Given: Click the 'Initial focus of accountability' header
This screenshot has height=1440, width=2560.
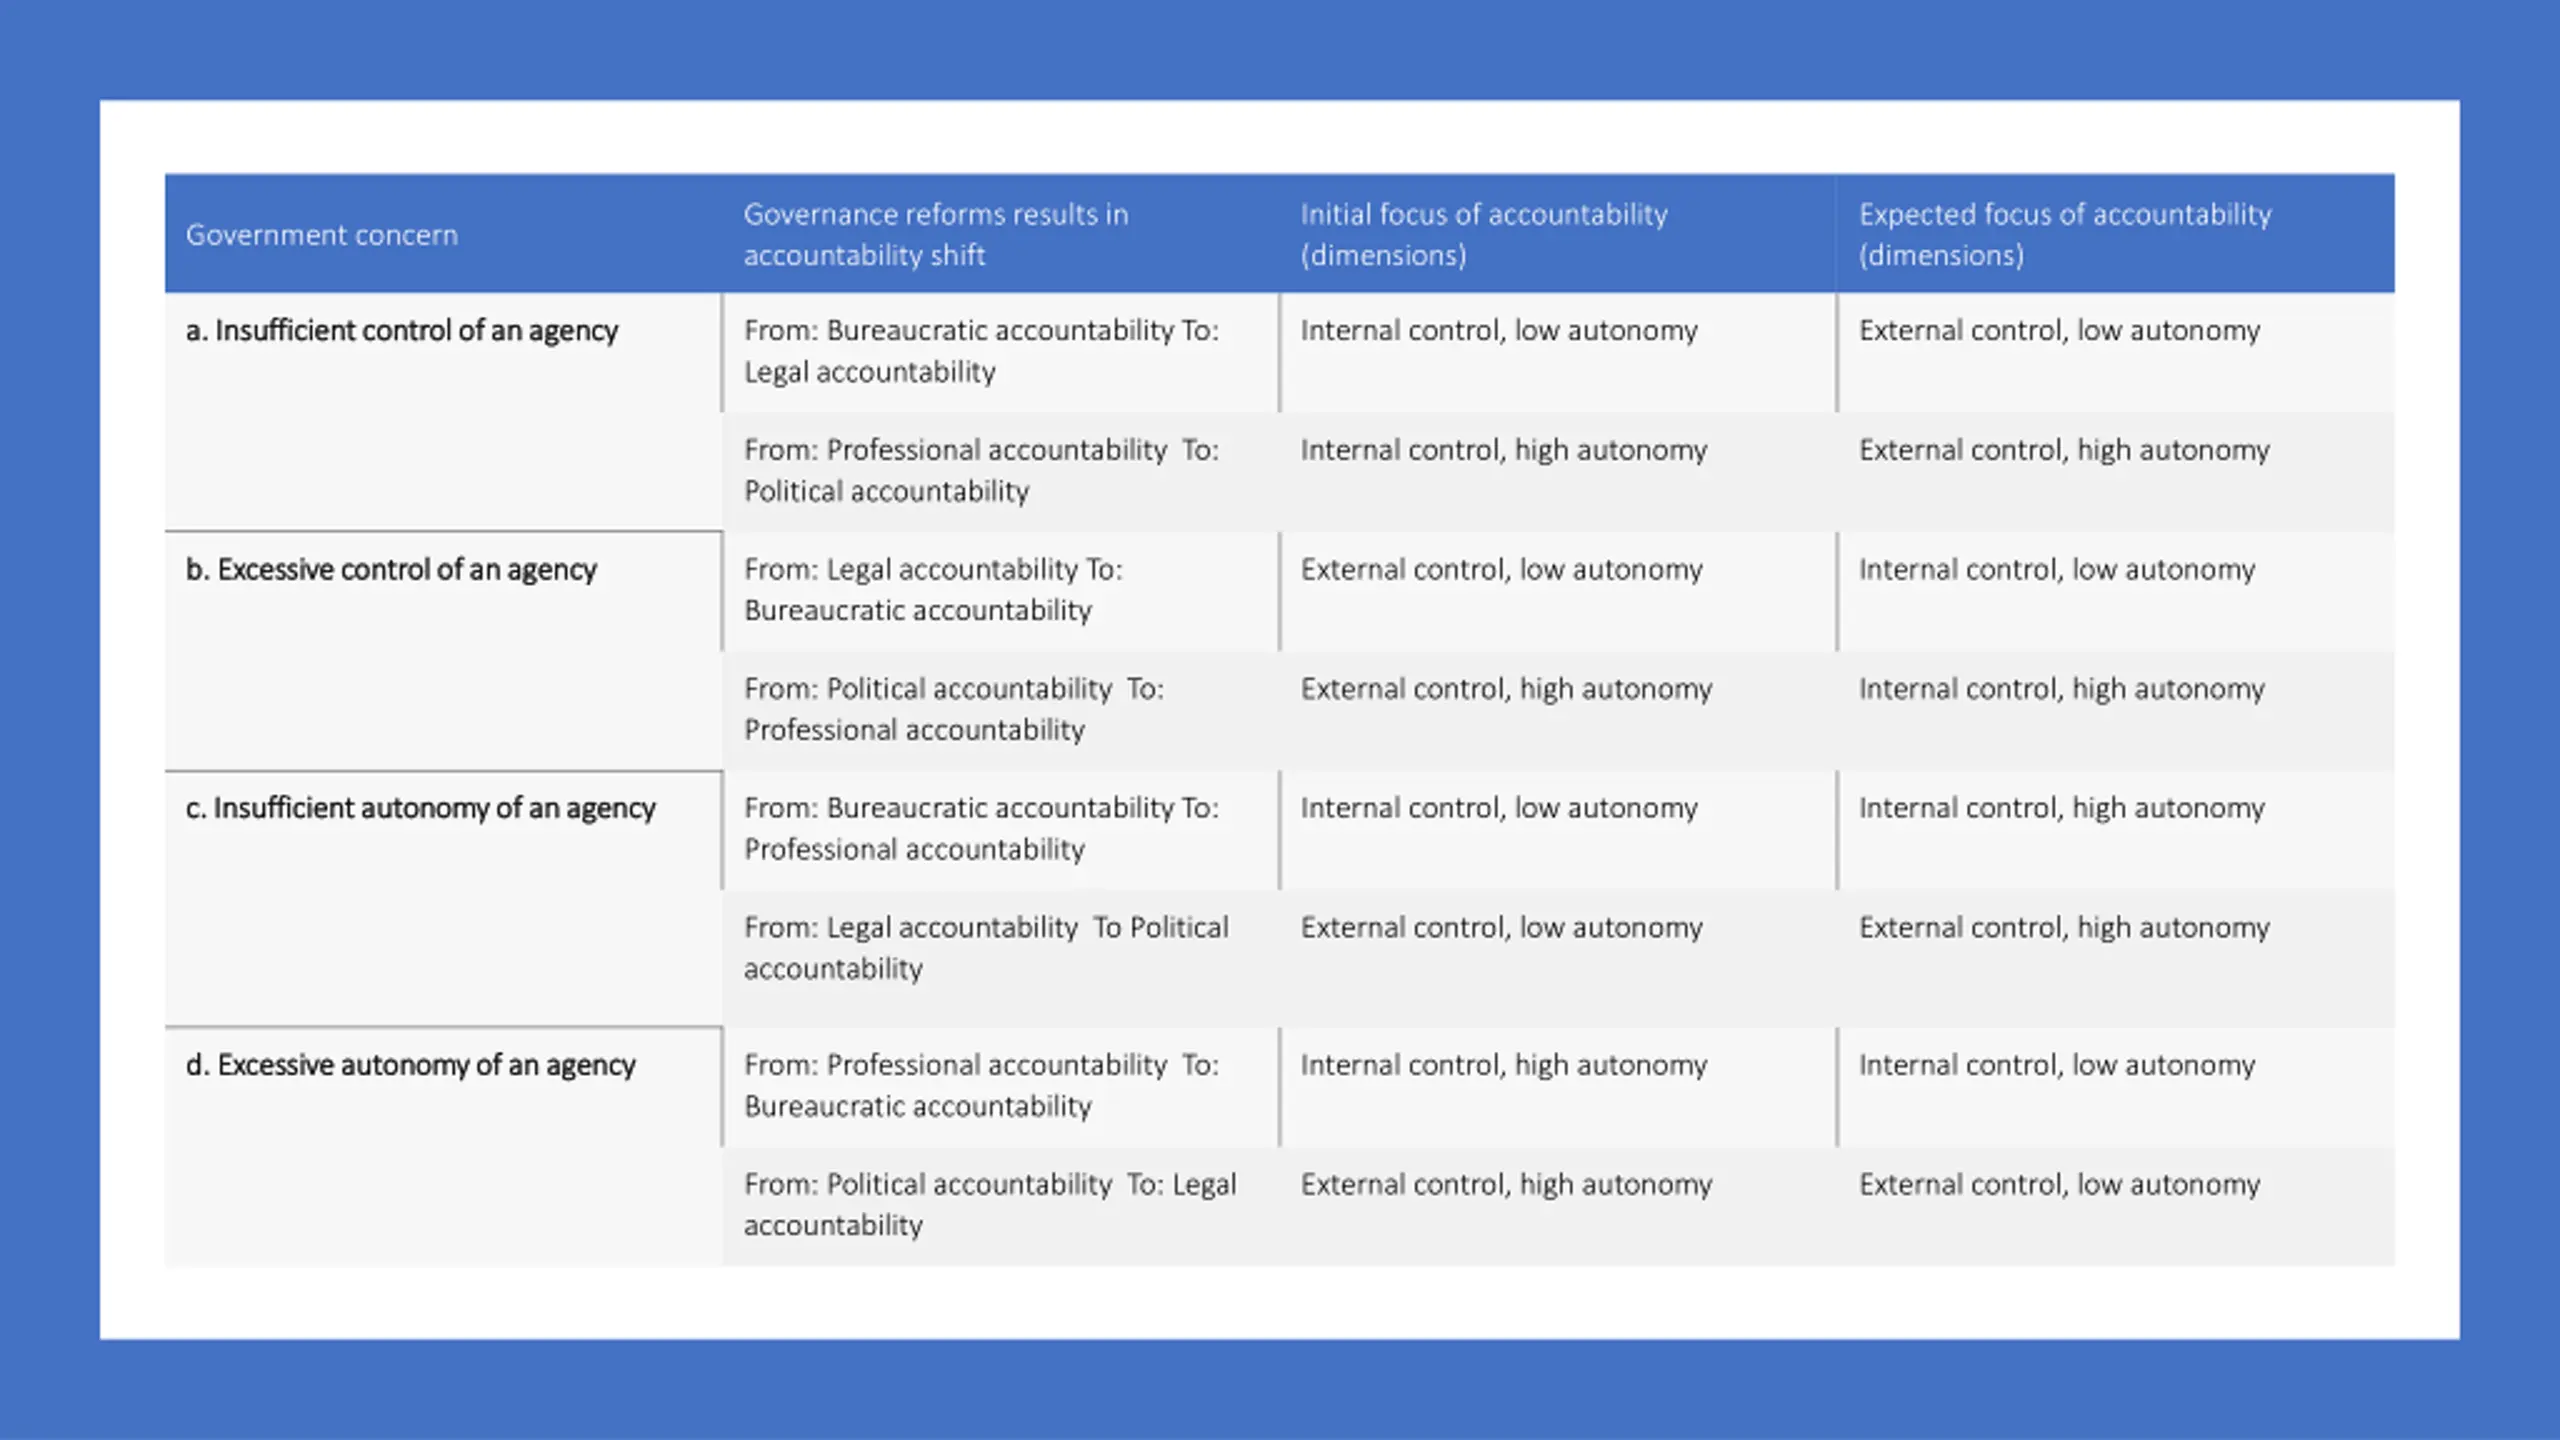Looking at the screenshot, I should 1484,235.
